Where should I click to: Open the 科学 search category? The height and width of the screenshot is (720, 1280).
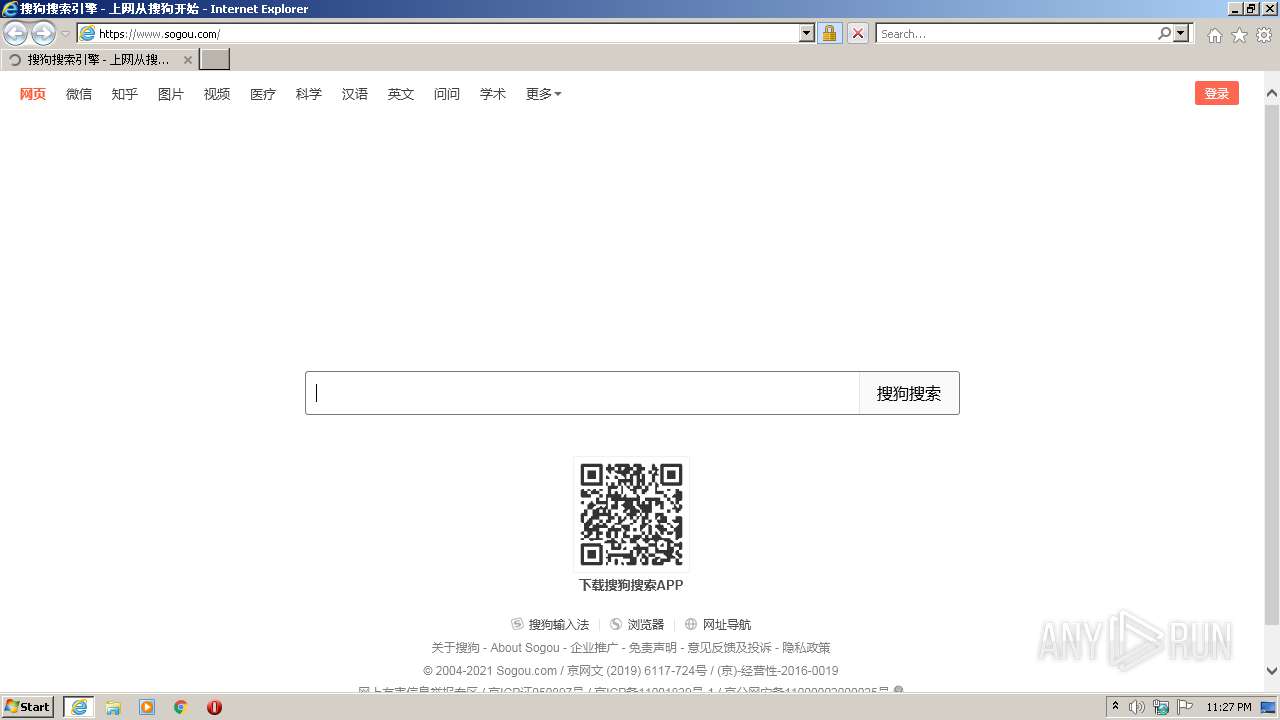pos(309,94)
